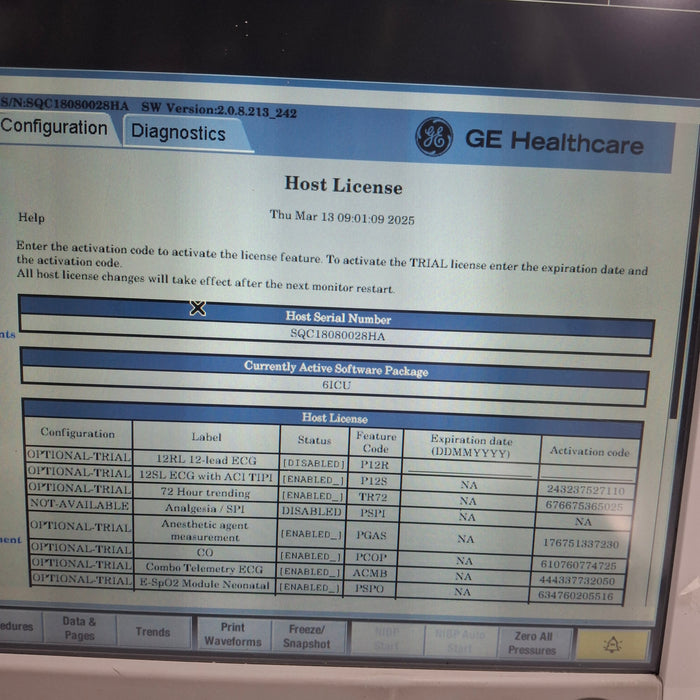Screen dimensions: 700x700
Task: Switch to the Configuration tab
Action: 56,128
